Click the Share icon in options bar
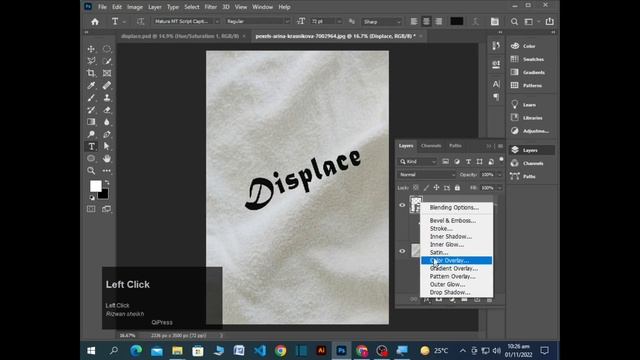Image resolution: width=640 pixels, height=360 pixels. [550, 22]
